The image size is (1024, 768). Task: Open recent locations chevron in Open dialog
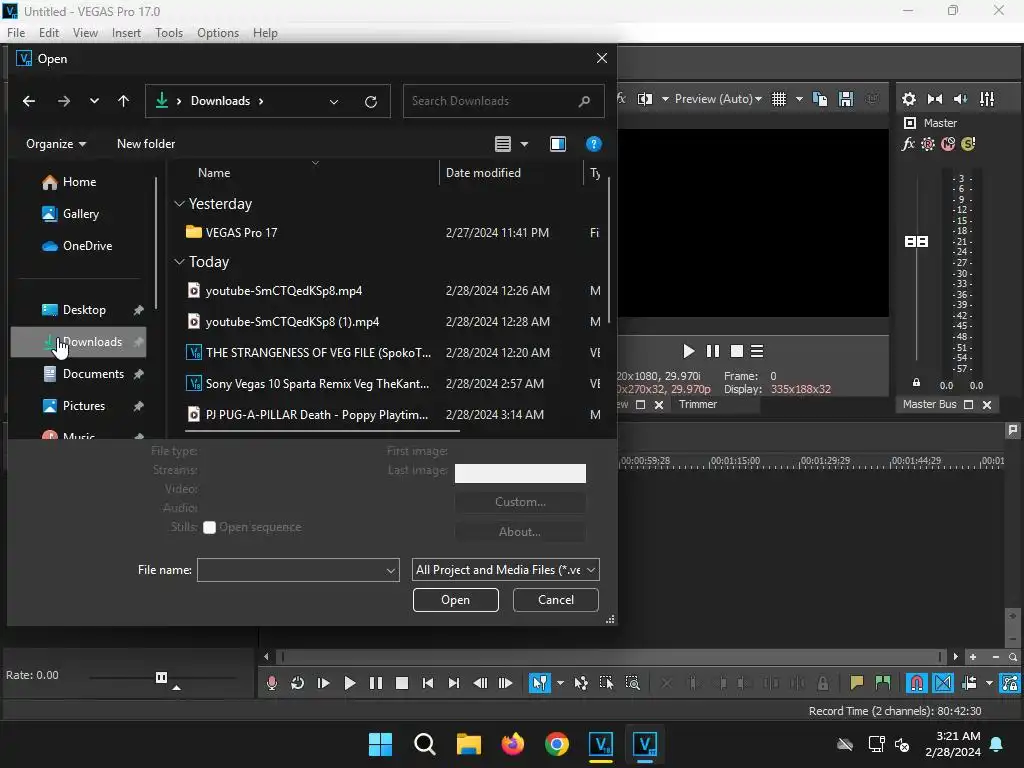94,101
